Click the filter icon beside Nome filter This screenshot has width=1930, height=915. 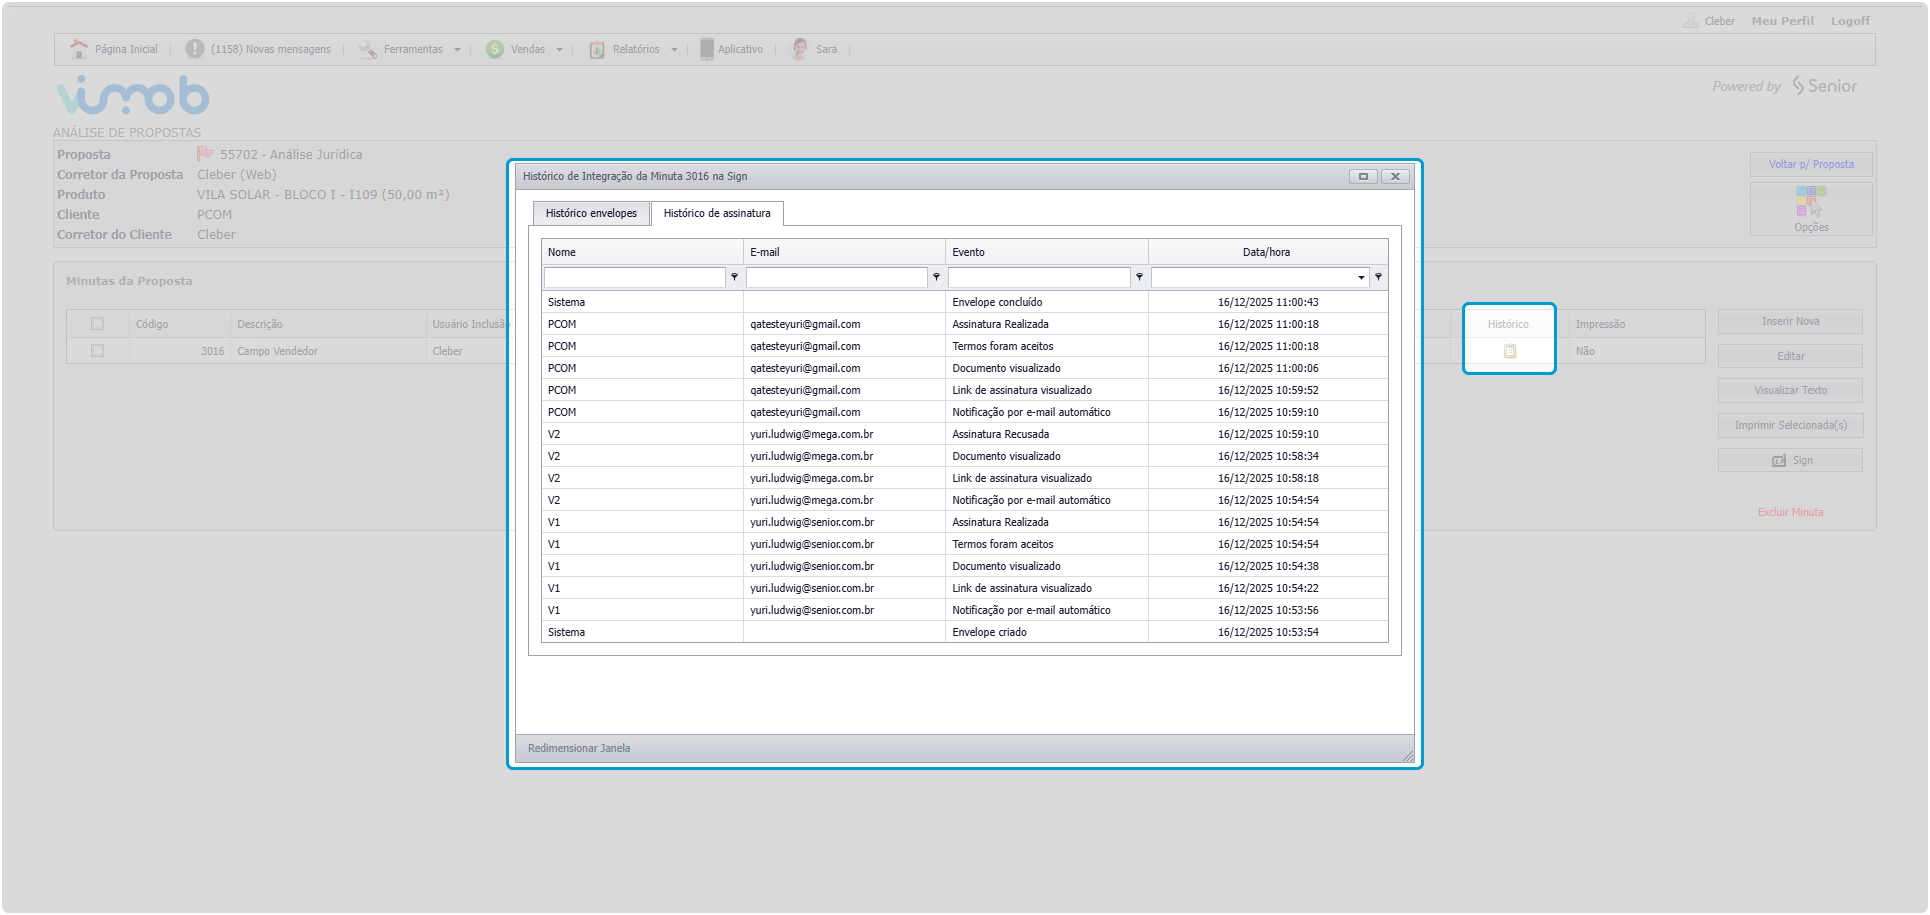point(734,277)
